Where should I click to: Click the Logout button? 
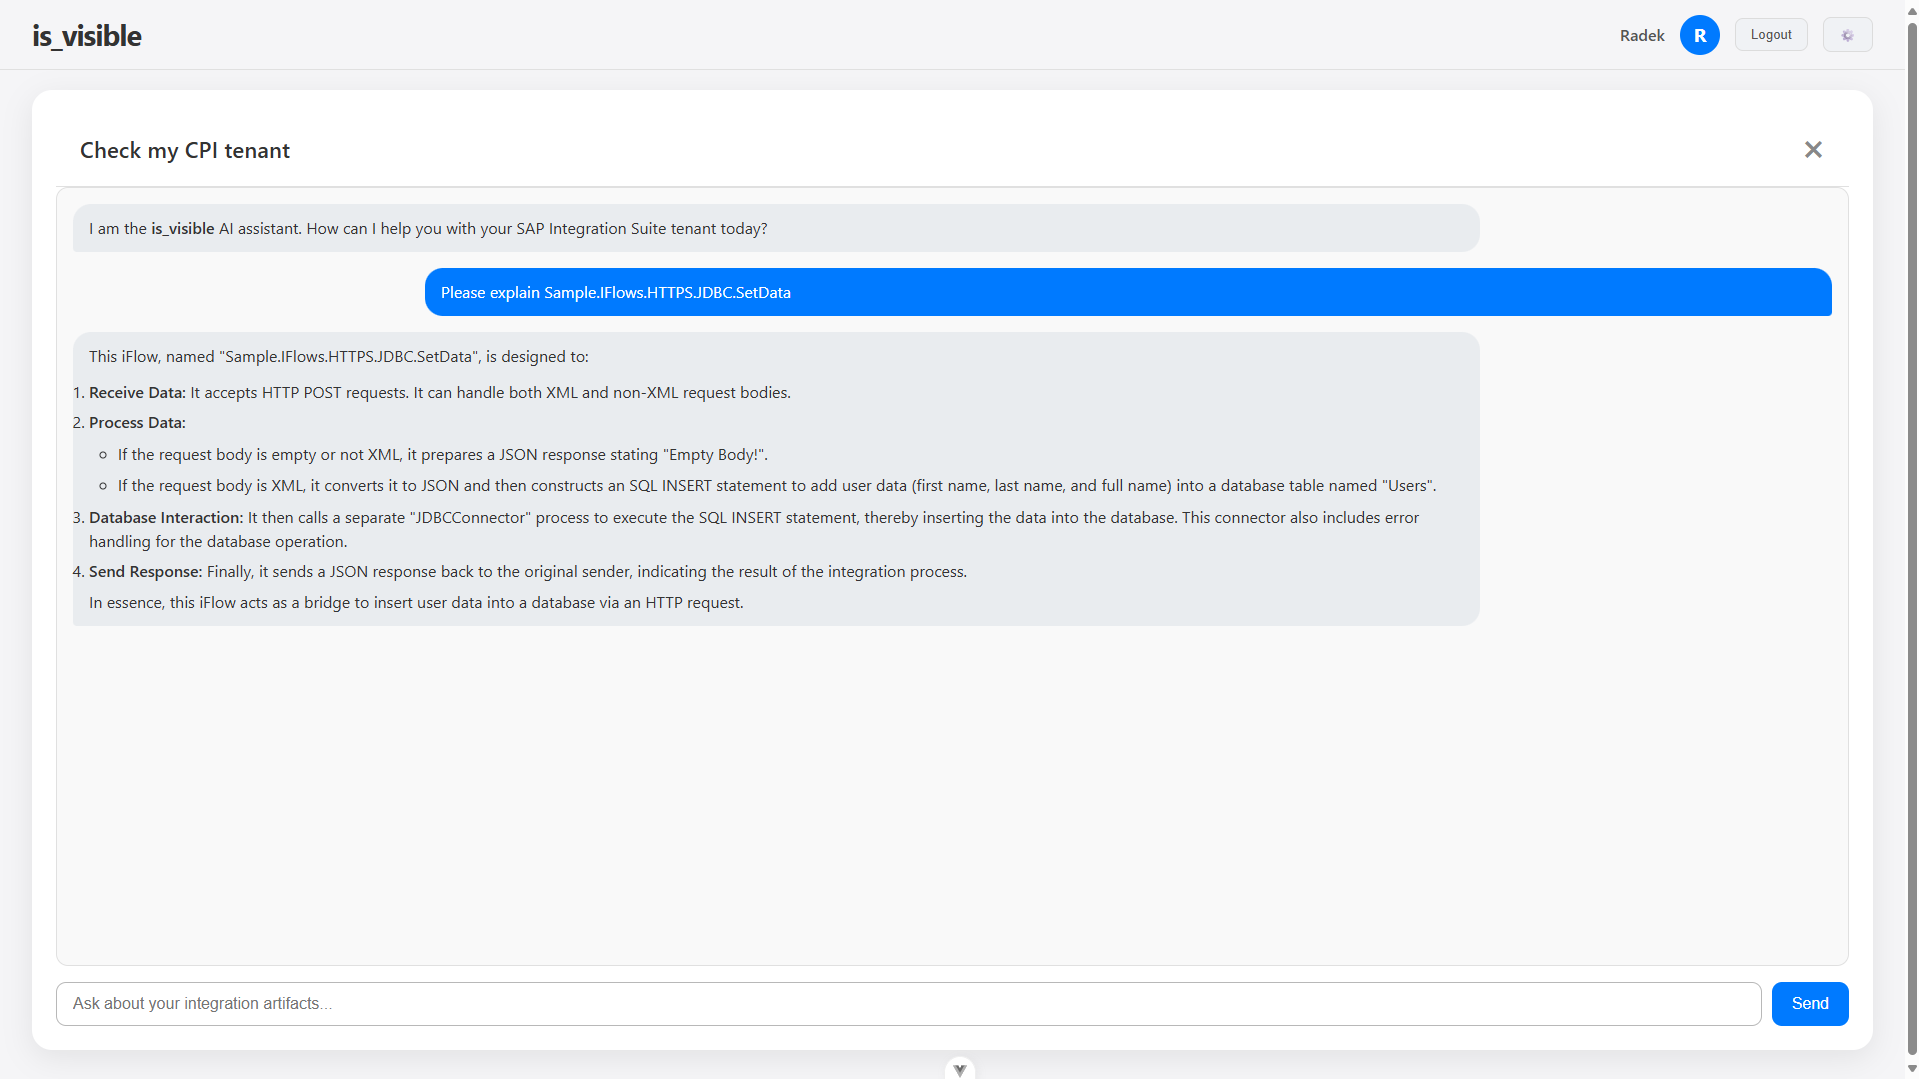(x=1770, y=34)
